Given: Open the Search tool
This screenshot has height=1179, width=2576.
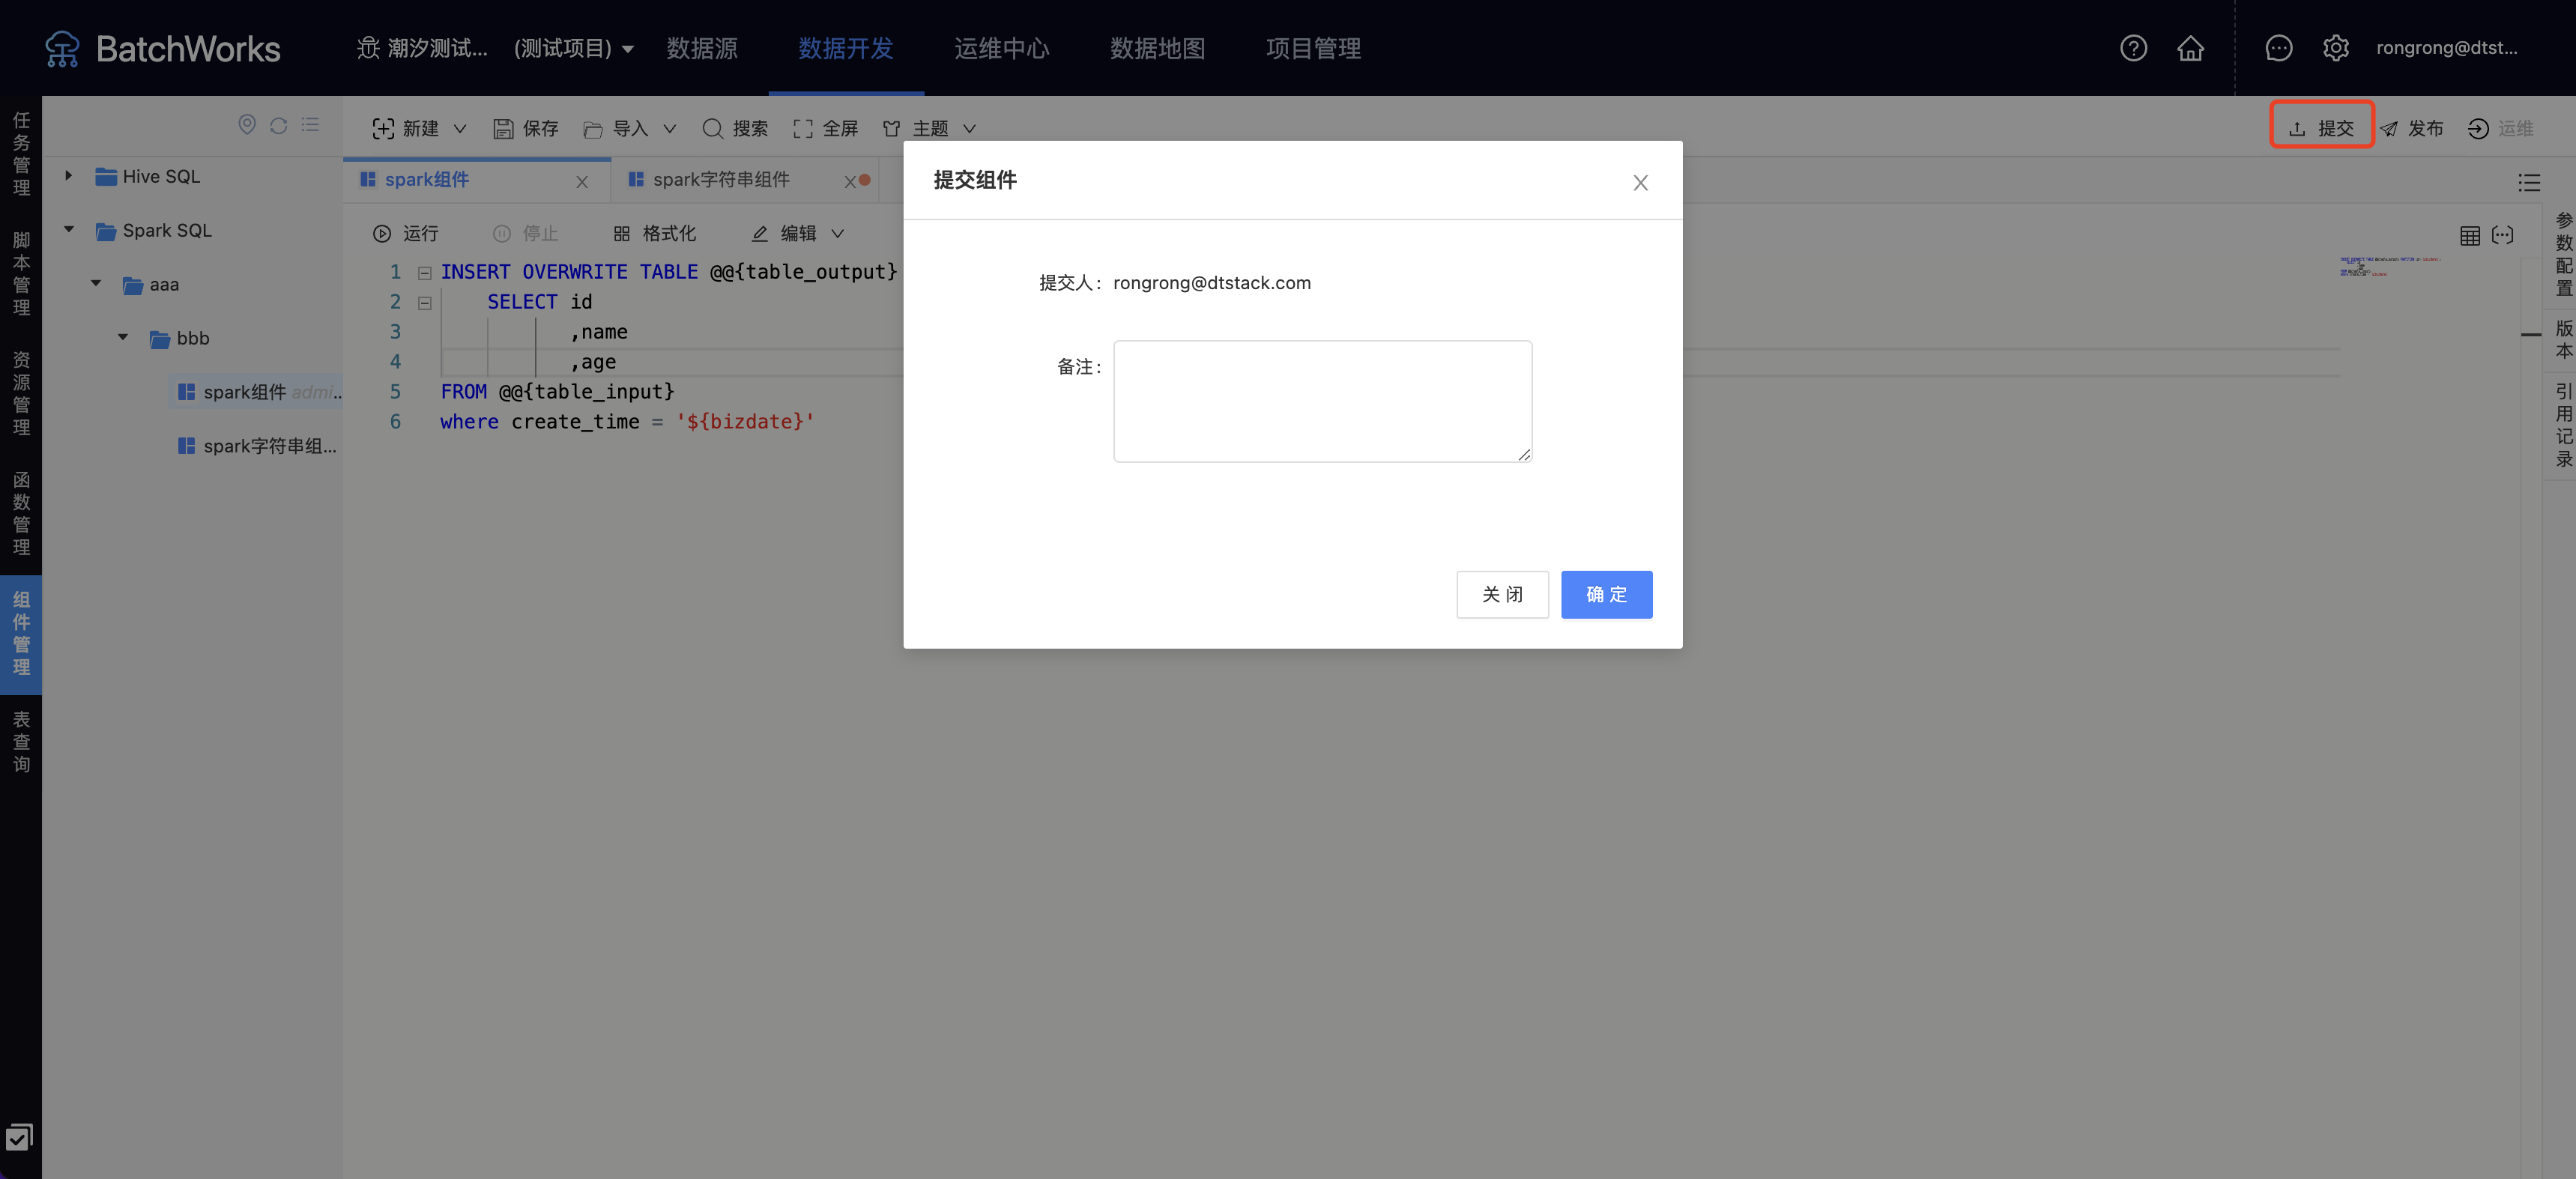Looking at the screenshot, I should coord(736,128).
